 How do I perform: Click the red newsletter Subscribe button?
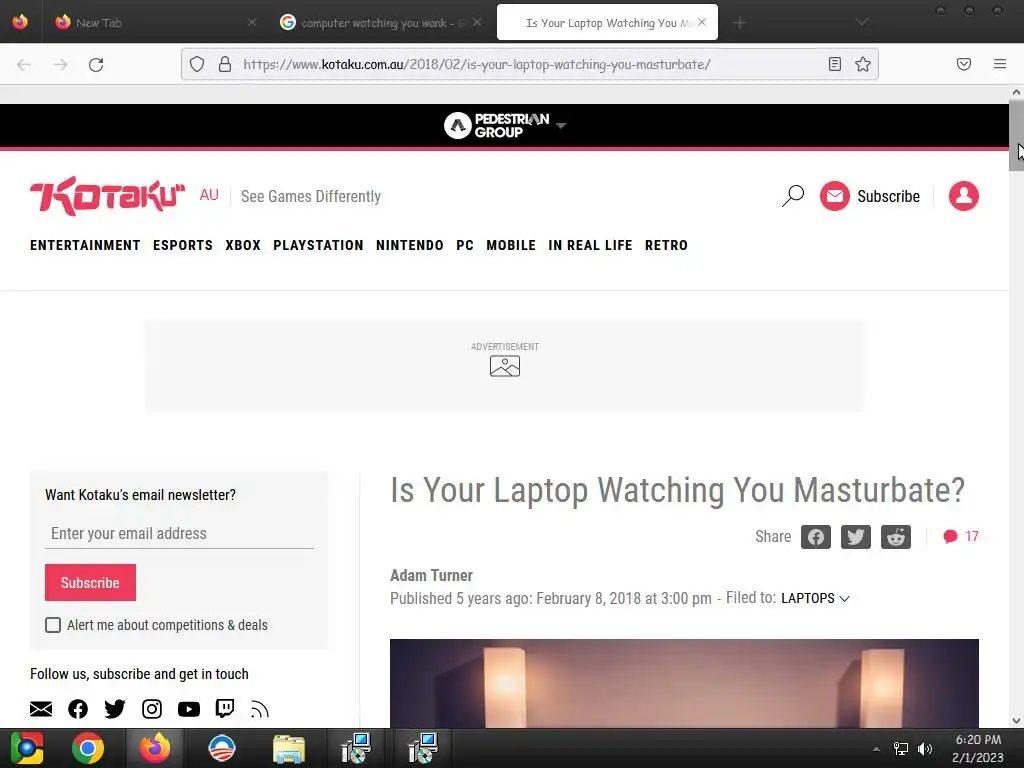[x=90, y=583]
